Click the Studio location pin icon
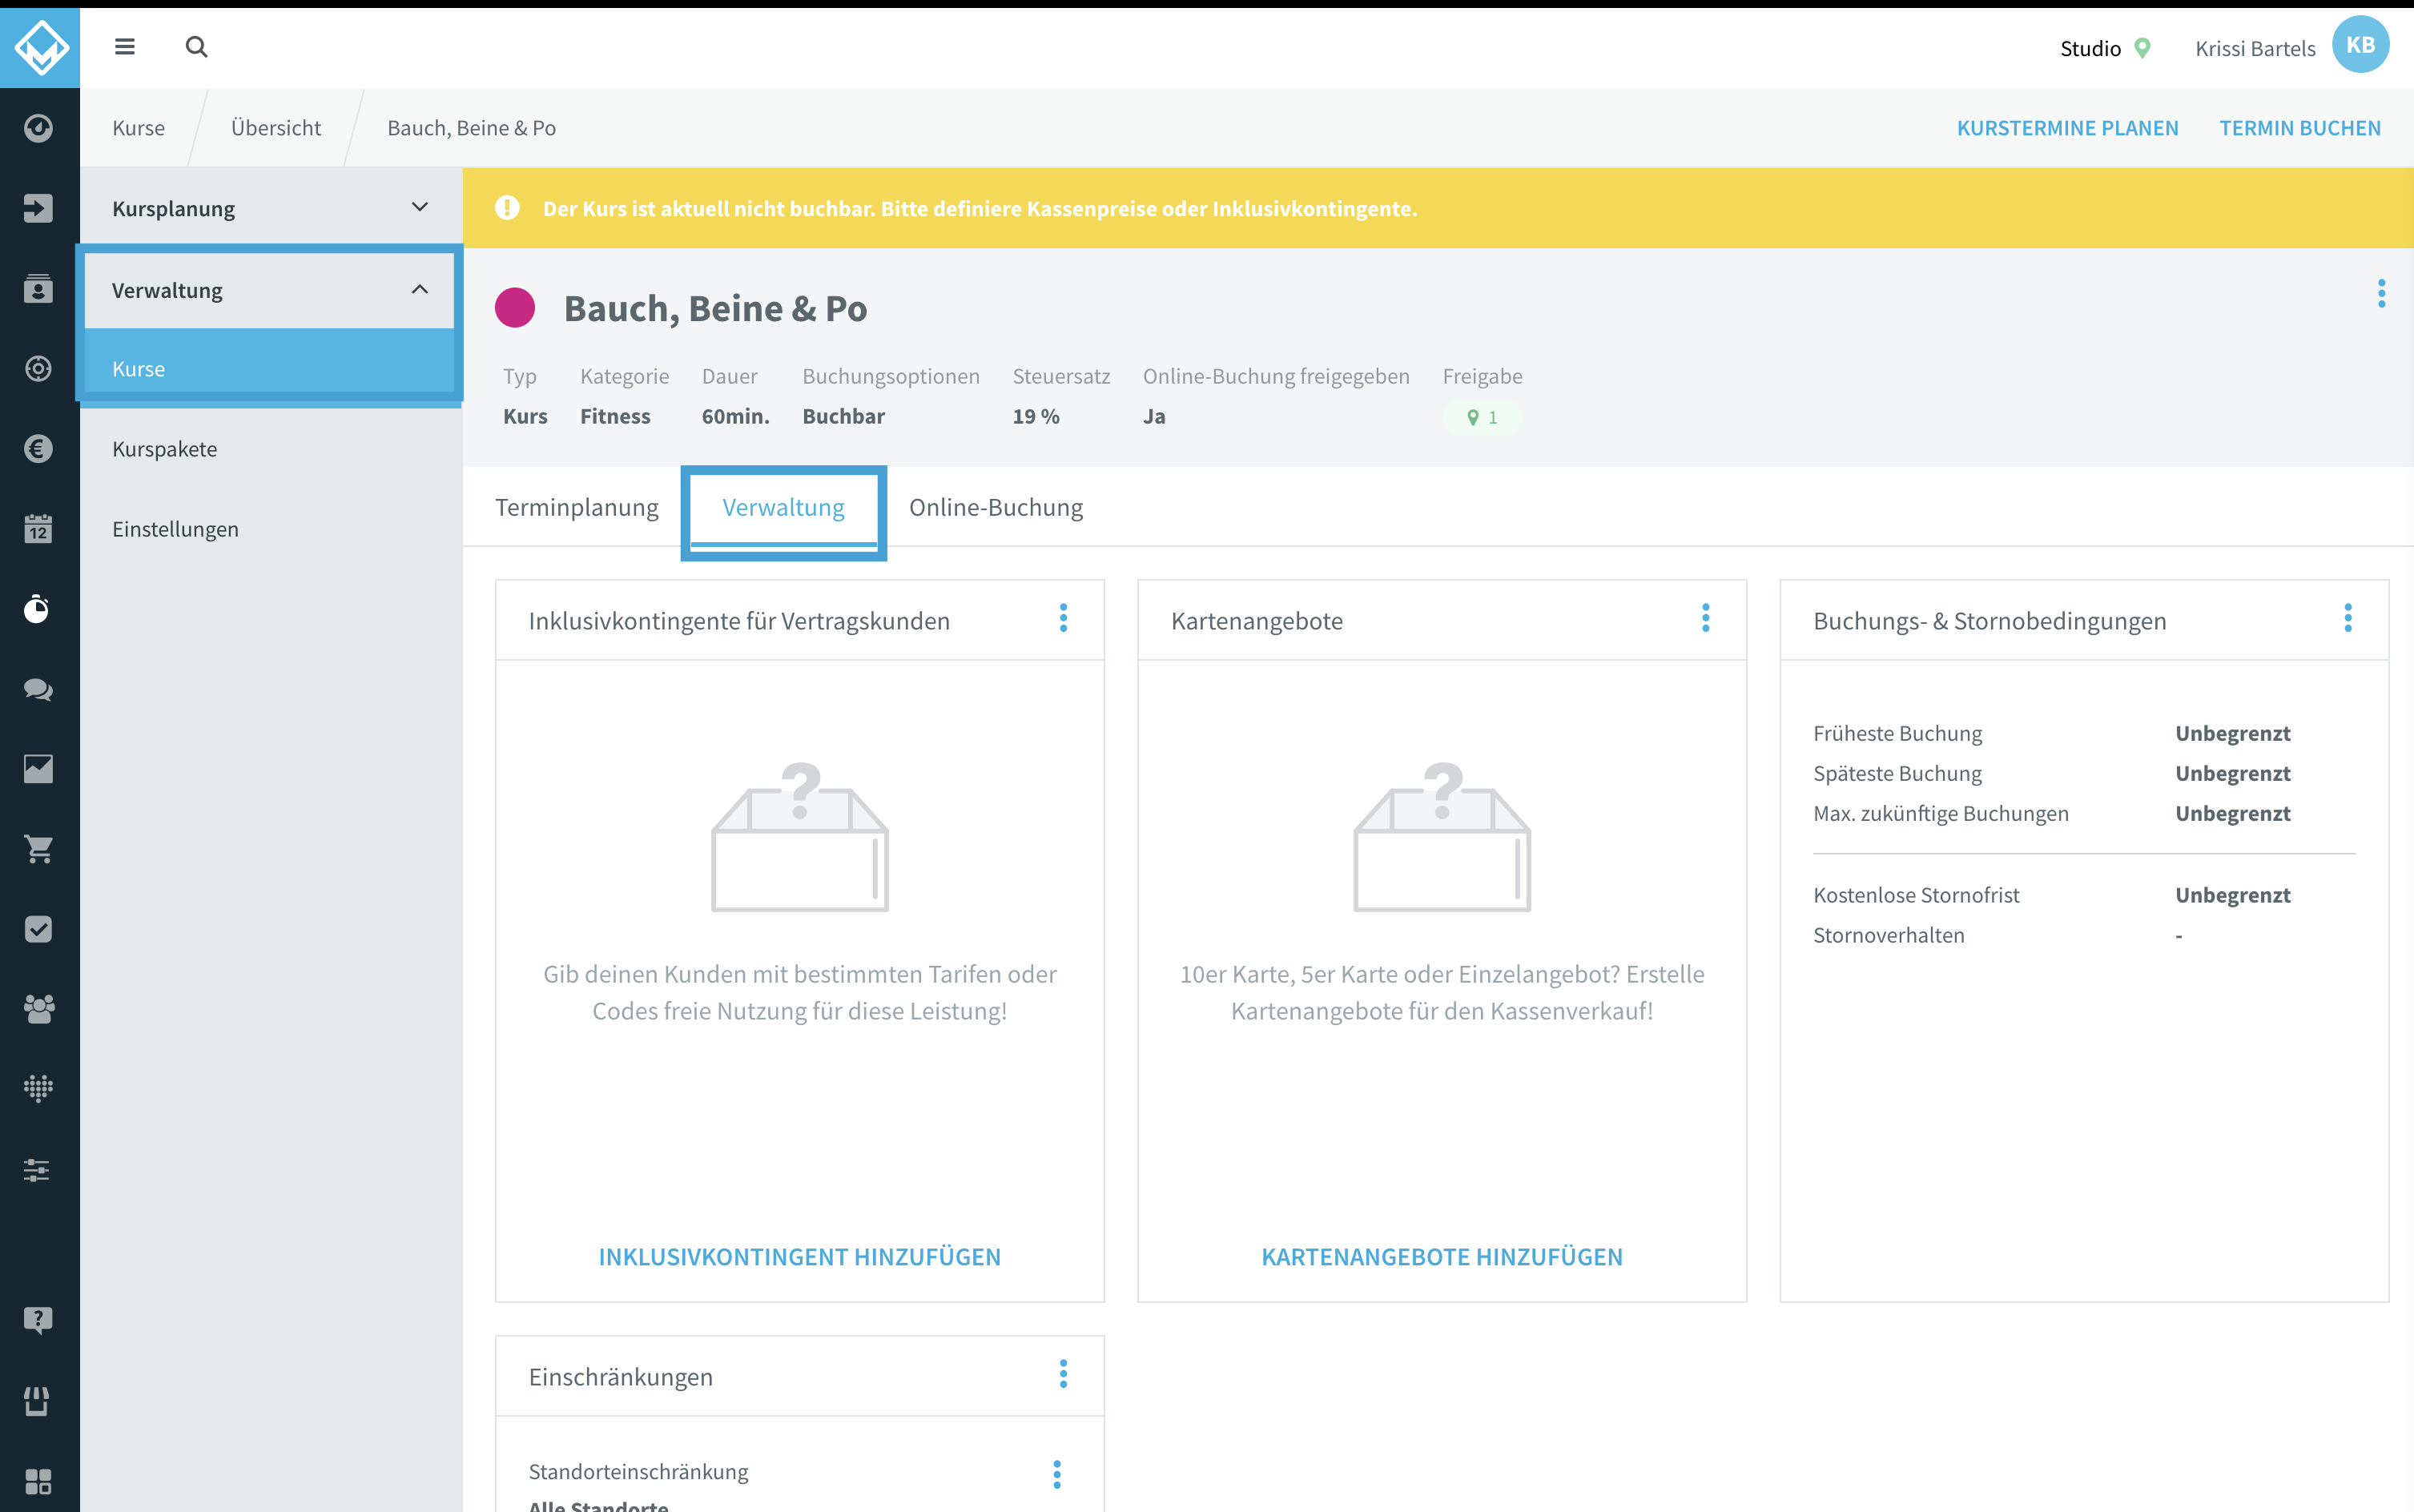Screen dimensions: 2414x1512 pyautogui.click(x=2142, y=48)
